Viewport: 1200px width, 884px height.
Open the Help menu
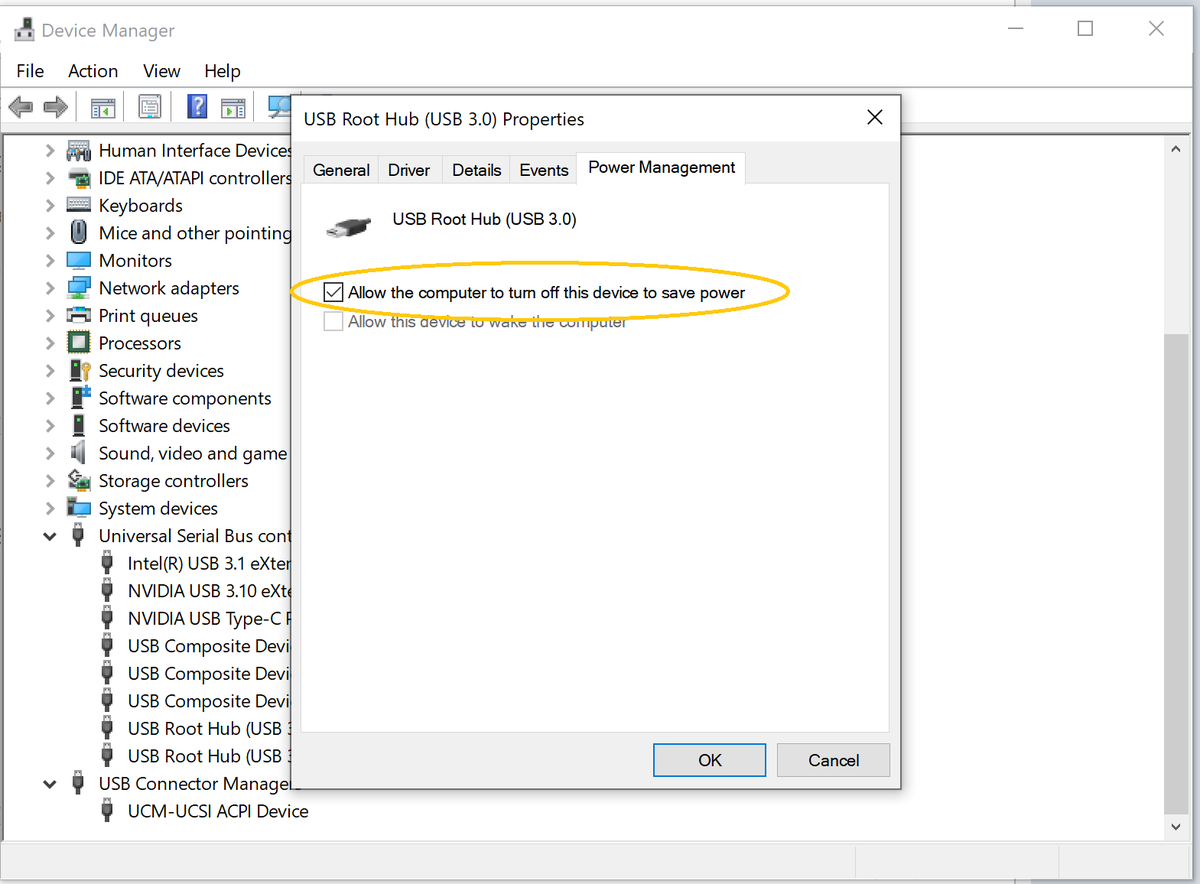222,71
